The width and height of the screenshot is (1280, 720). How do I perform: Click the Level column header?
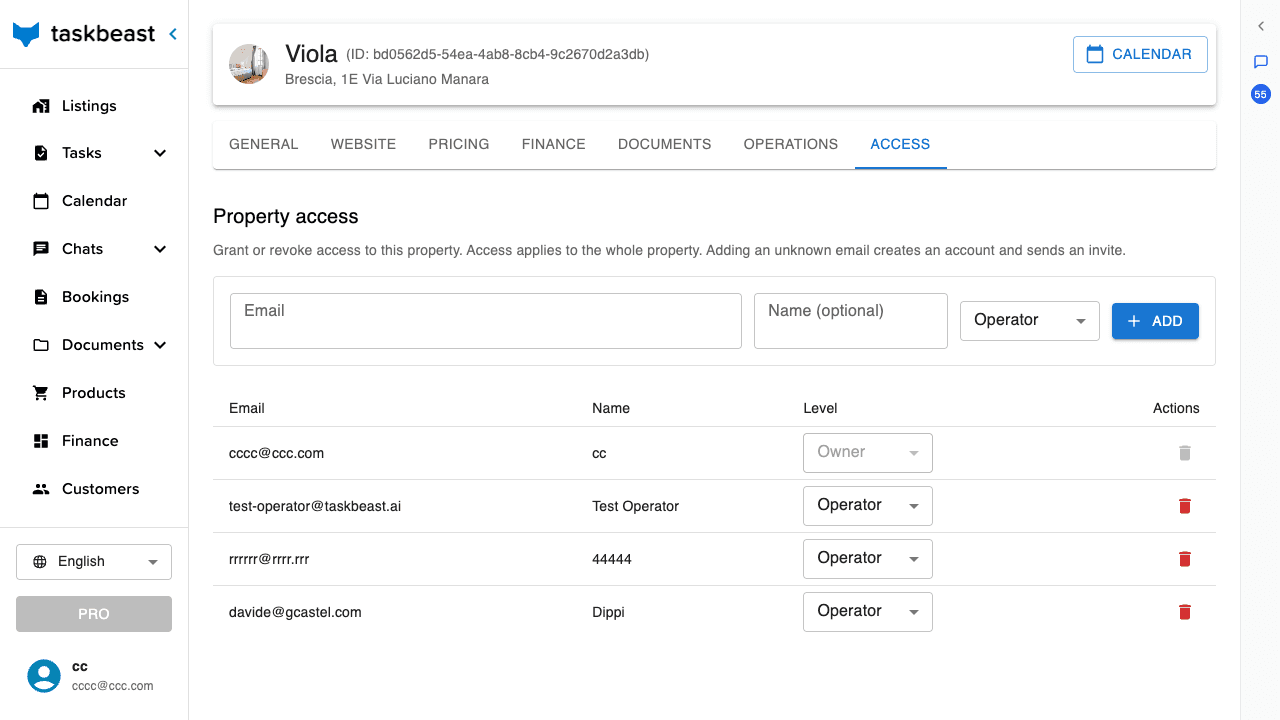820,408
